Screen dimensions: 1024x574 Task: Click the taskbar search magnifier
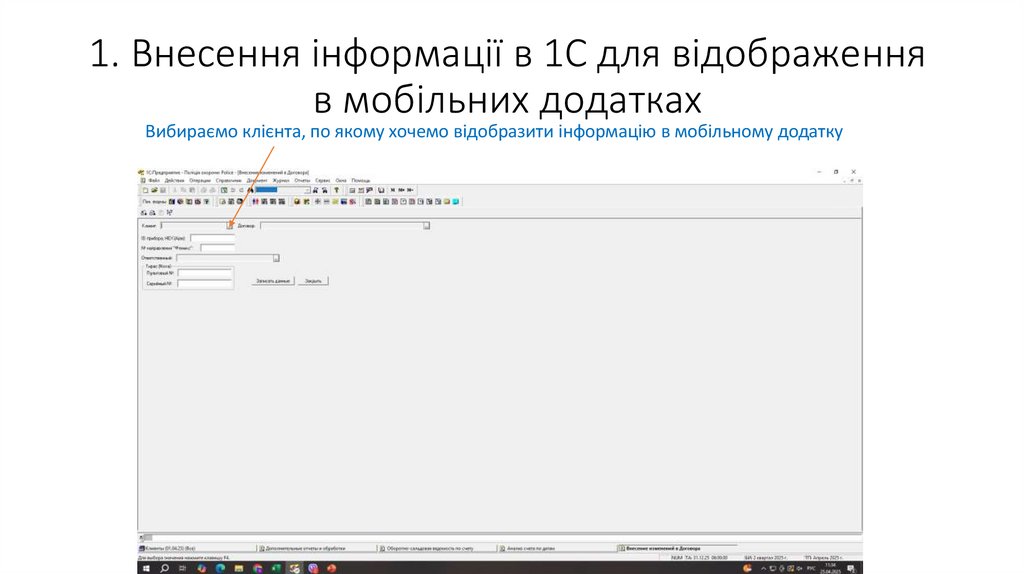click(x=164, y=569)
